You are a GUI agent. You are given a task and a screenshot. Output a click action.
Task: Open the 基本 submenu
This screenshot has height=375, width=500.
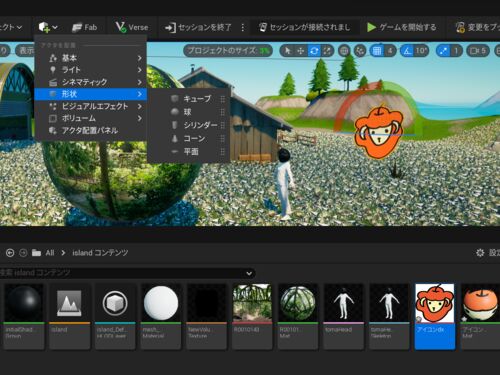pyautogui.click(x=91, y=58)
